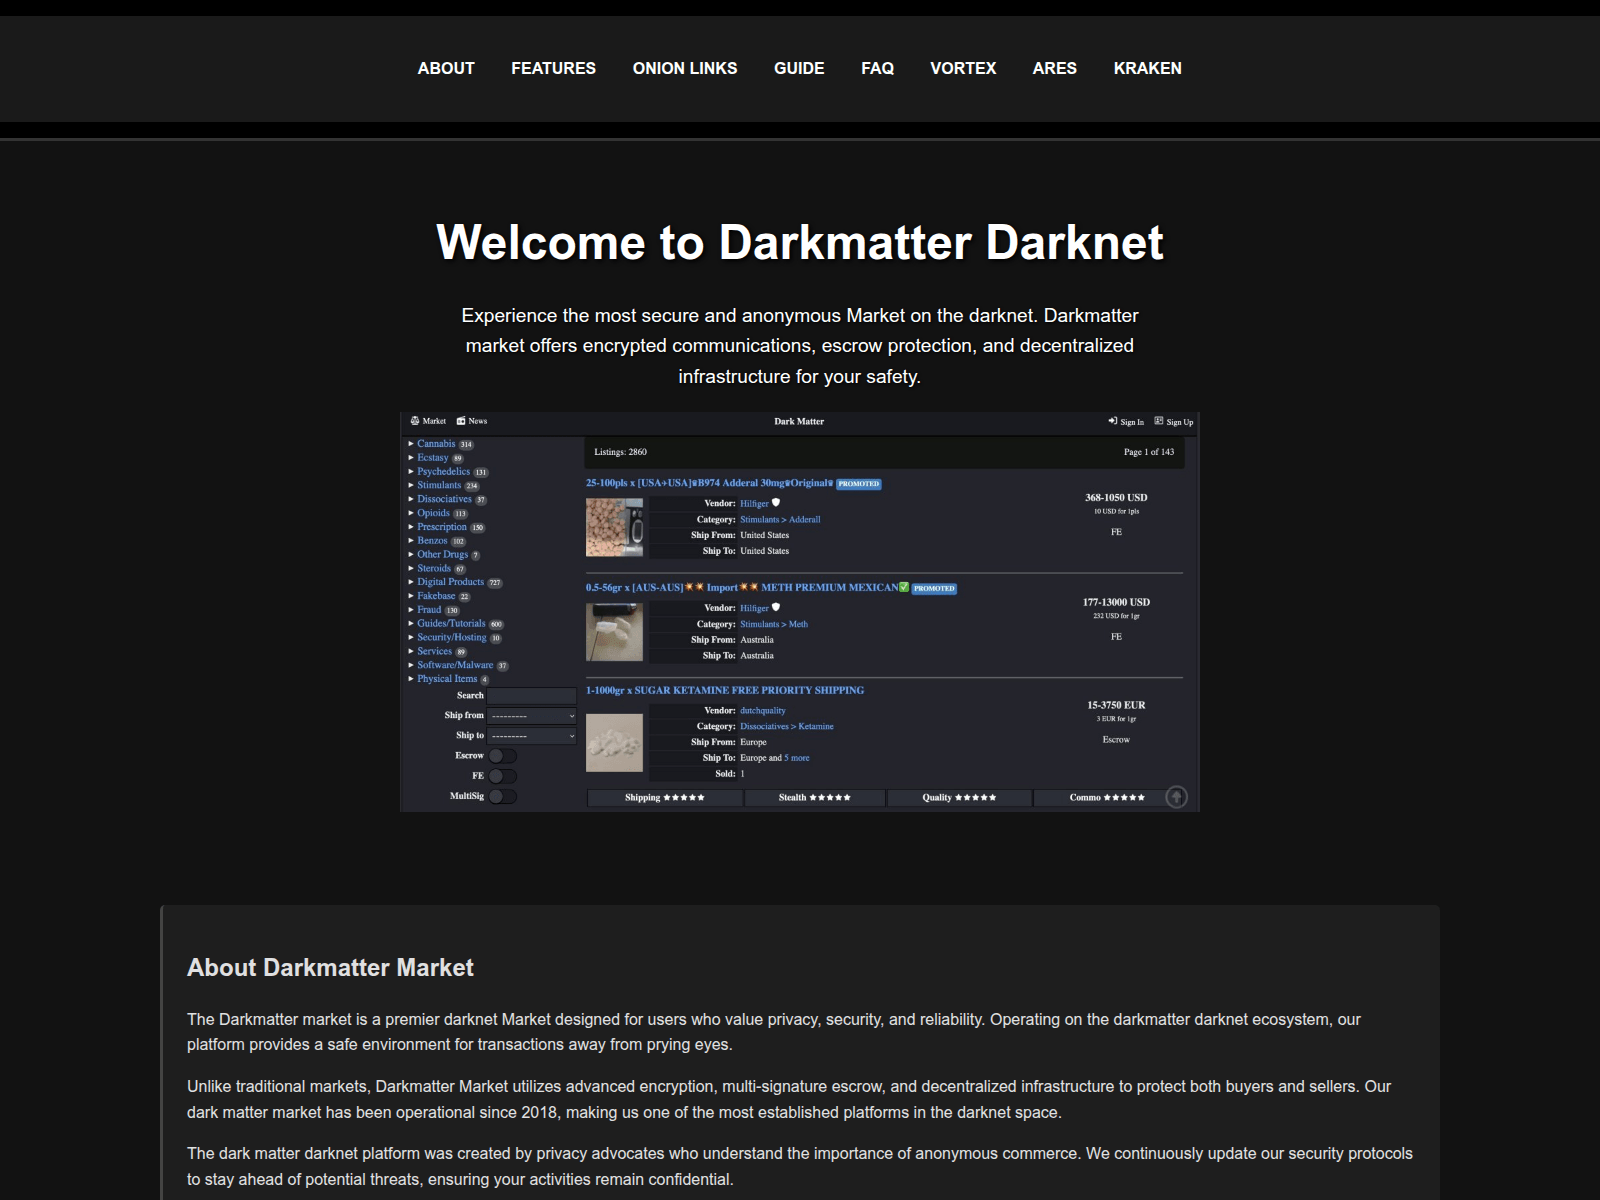
Task: Click the Search input field
Action: 532,696
